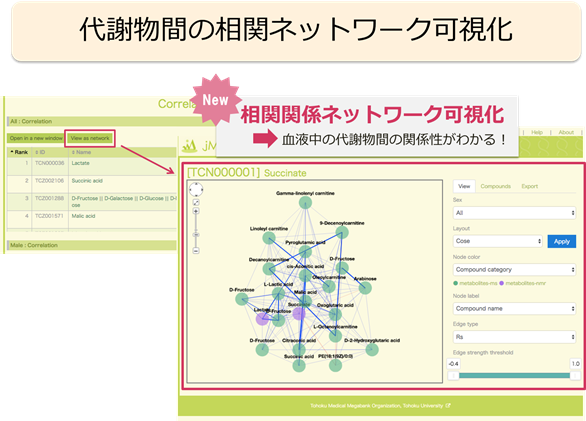586x421 pixels.
Task: Select the D-2-Hydroxyglutaric acid node
Action: (372, 350)
